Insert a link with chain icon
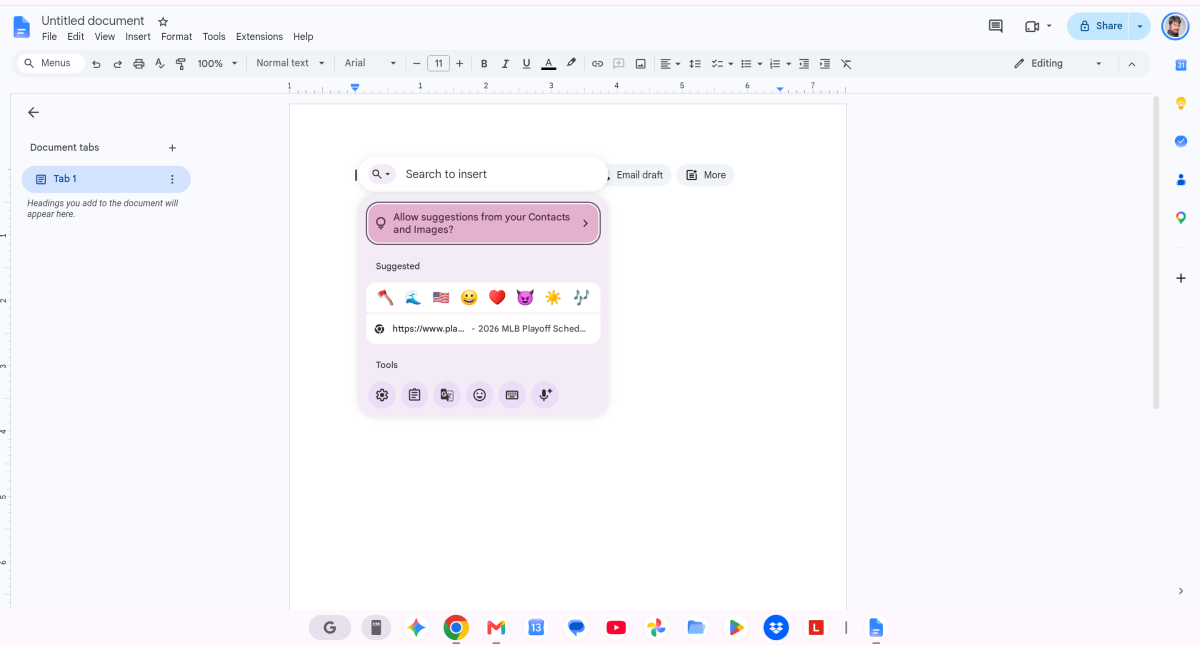This screenshot has width=1200, height=645. coord(597,63)
